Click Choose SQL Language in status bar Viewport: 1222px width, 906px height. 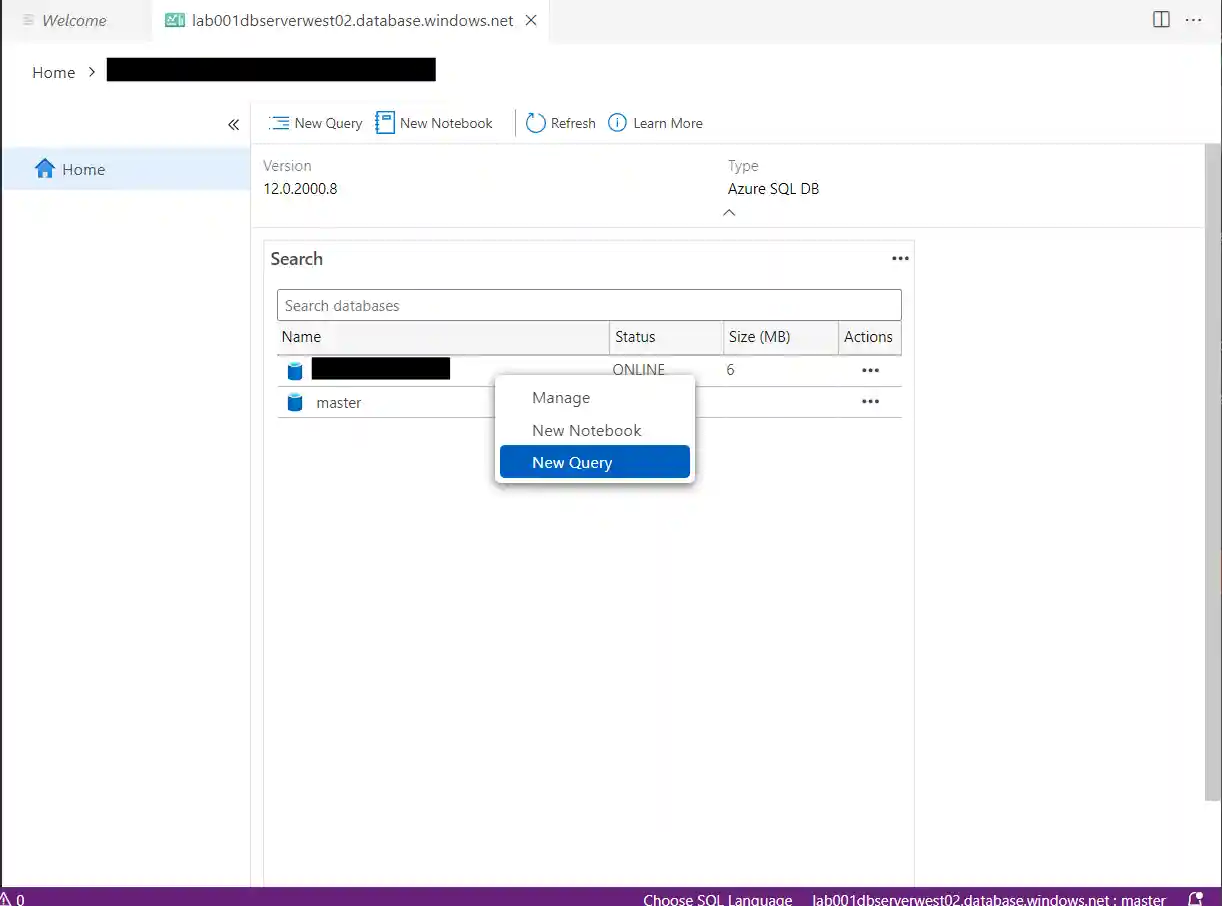717,899
